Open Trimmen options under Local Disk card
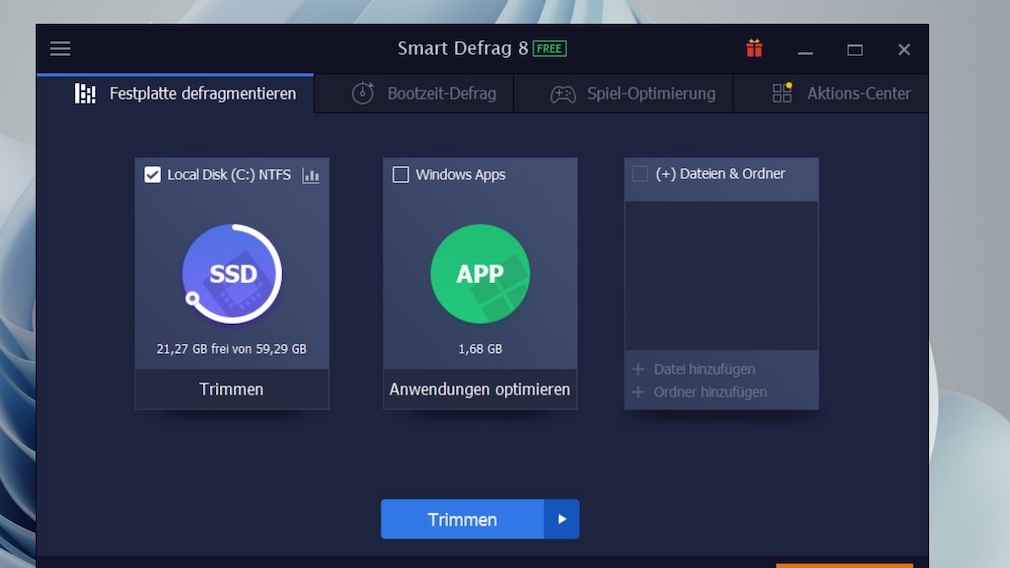This screenshot has width=1010, height=568. point(231,389)
